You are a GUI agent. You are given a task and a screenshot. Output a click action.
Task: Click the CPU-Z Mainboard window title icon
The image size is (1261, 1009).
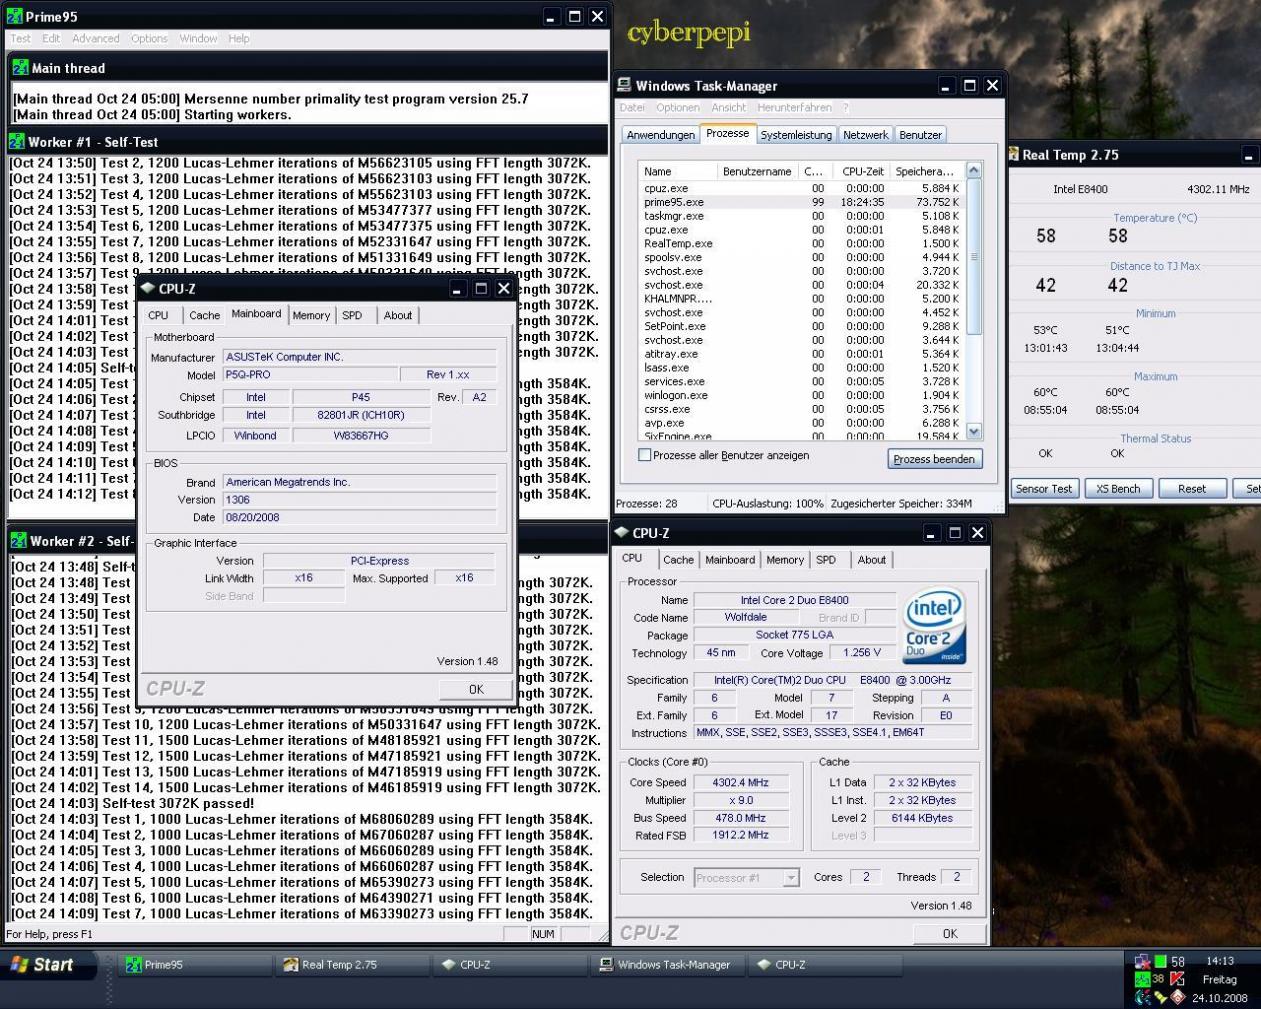click(146, 289)
